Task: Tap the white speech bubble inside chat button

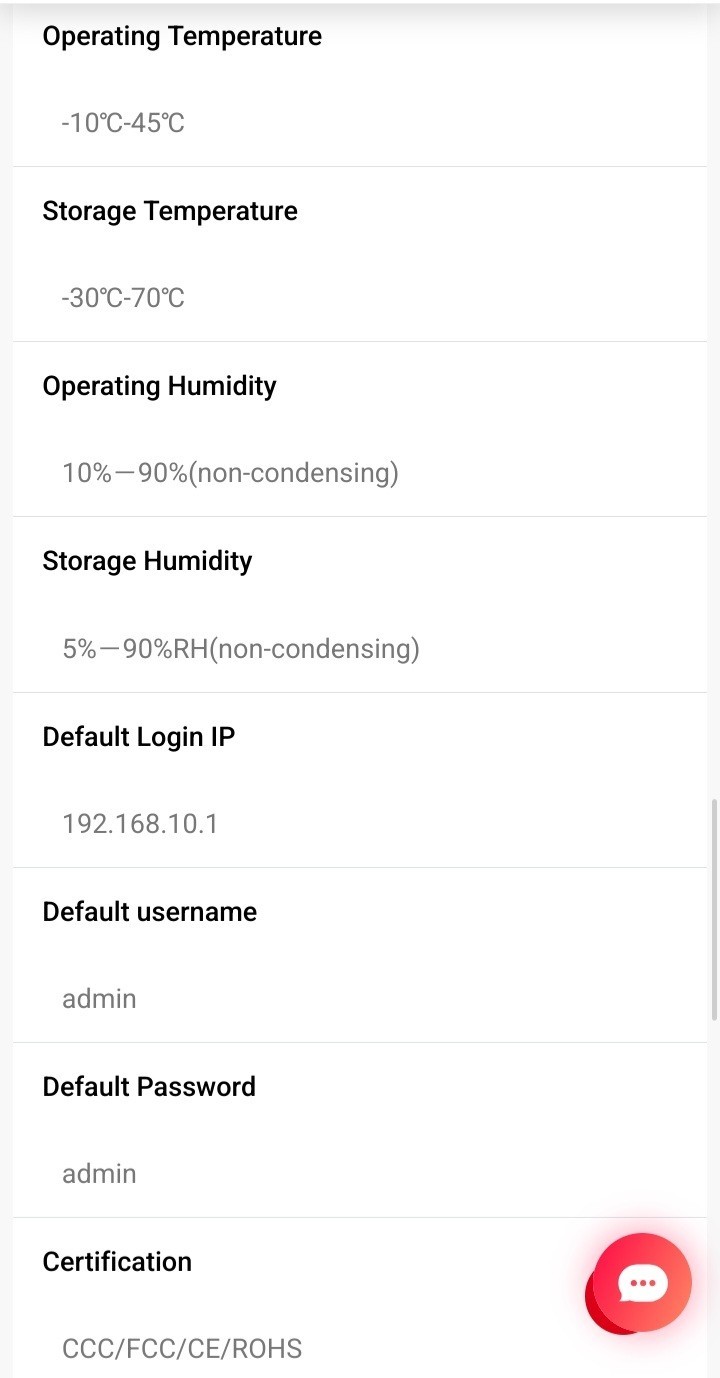Action: tap(642, 1283)
